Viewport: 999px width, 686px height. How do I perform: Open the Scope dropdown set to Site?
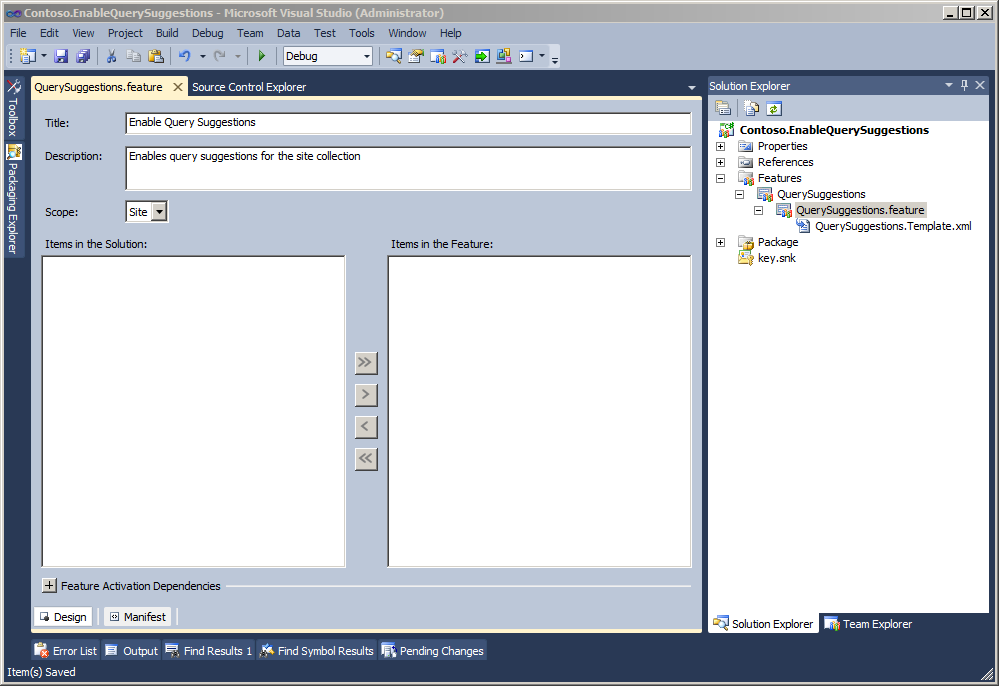[159, 211]
